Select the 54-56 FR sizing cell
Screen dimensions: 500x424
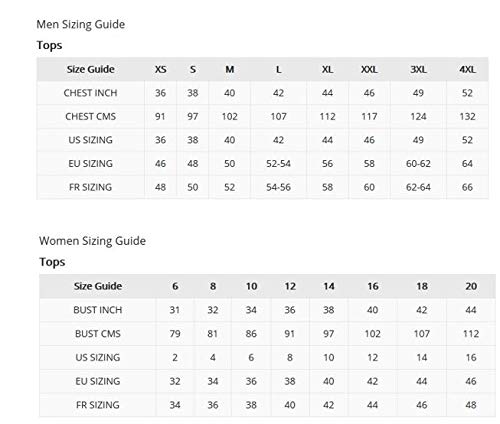(x=278, y=187)
